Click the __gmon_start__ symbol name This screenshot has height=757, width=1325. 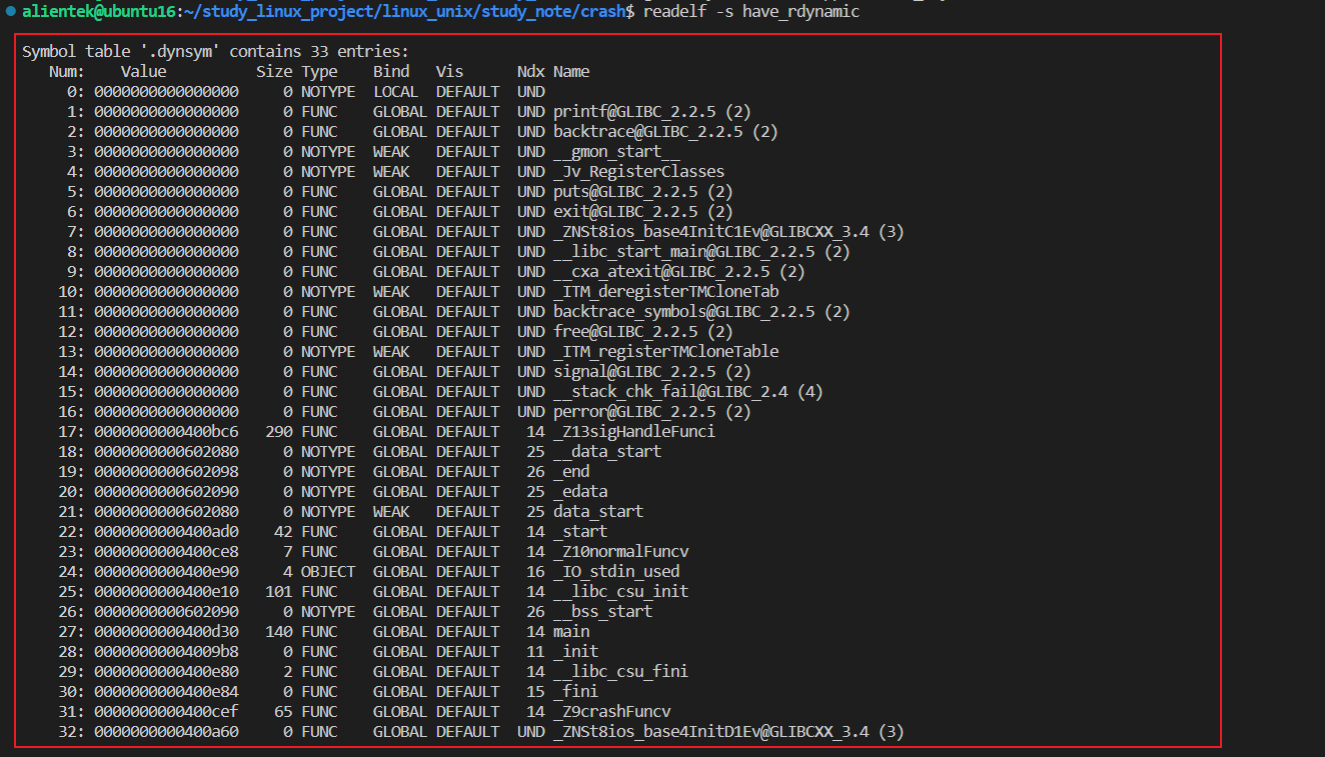(616, 151)
